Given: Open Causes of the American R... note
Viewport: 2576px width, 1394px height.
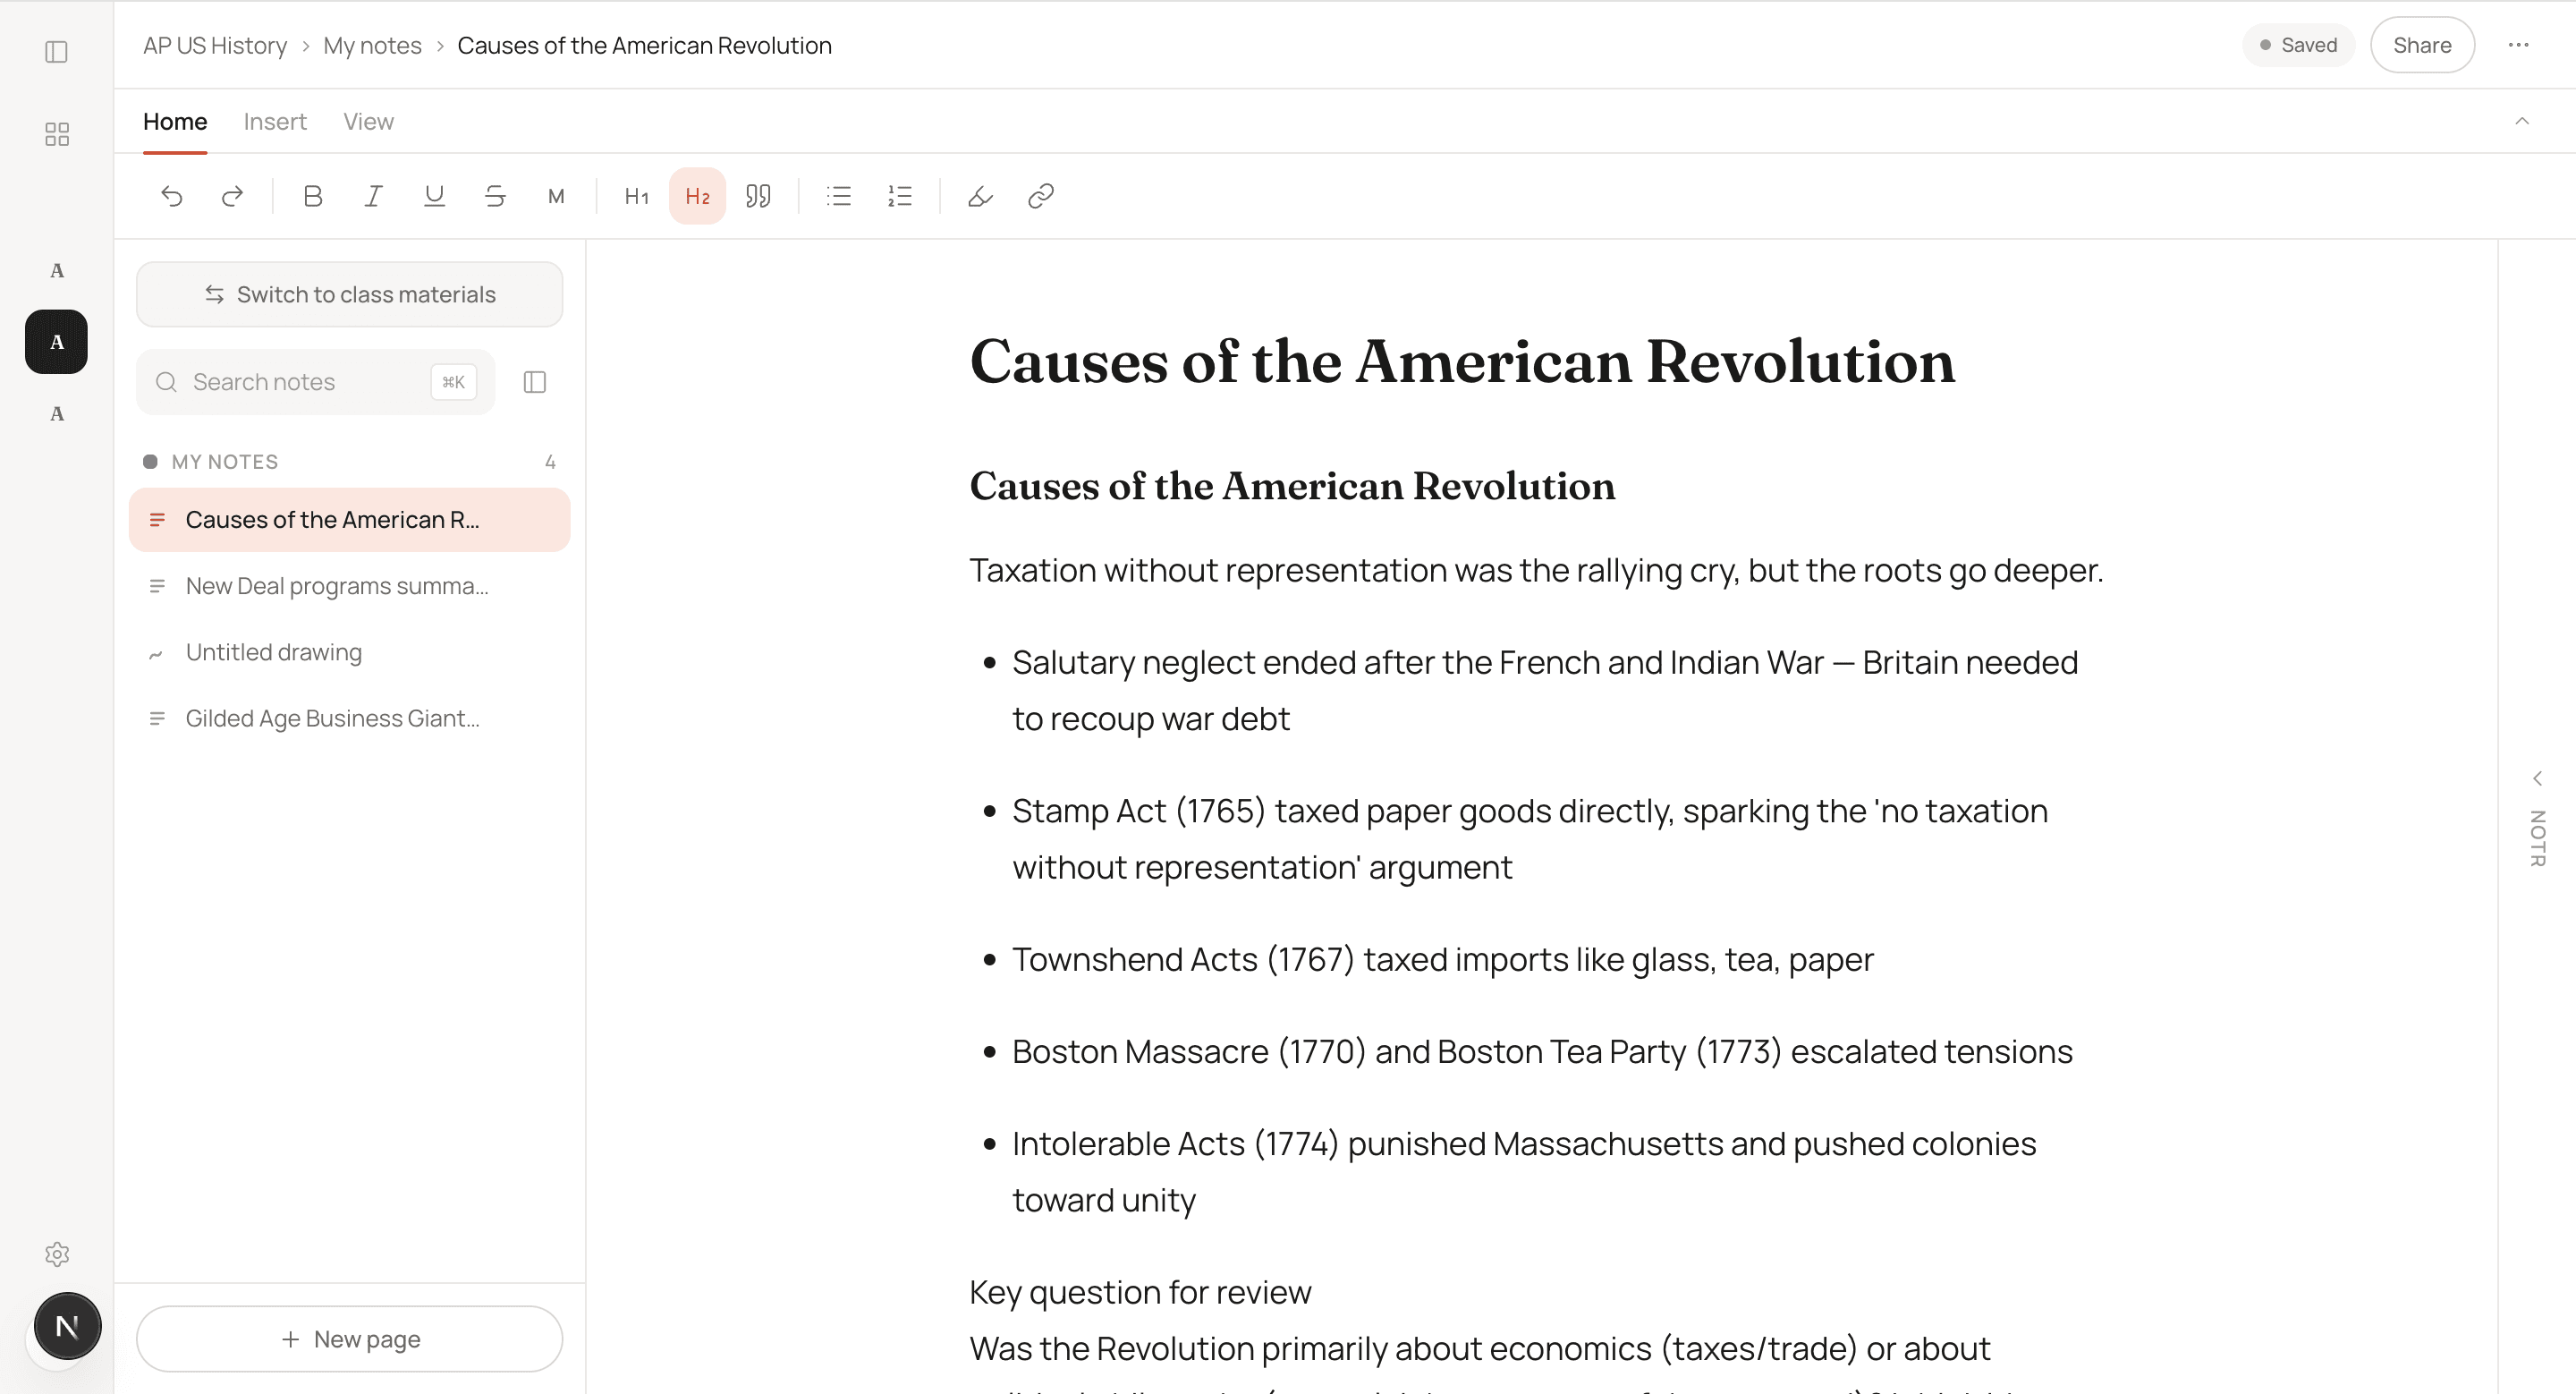Looking at the screenshot, I should click(349, 520).
